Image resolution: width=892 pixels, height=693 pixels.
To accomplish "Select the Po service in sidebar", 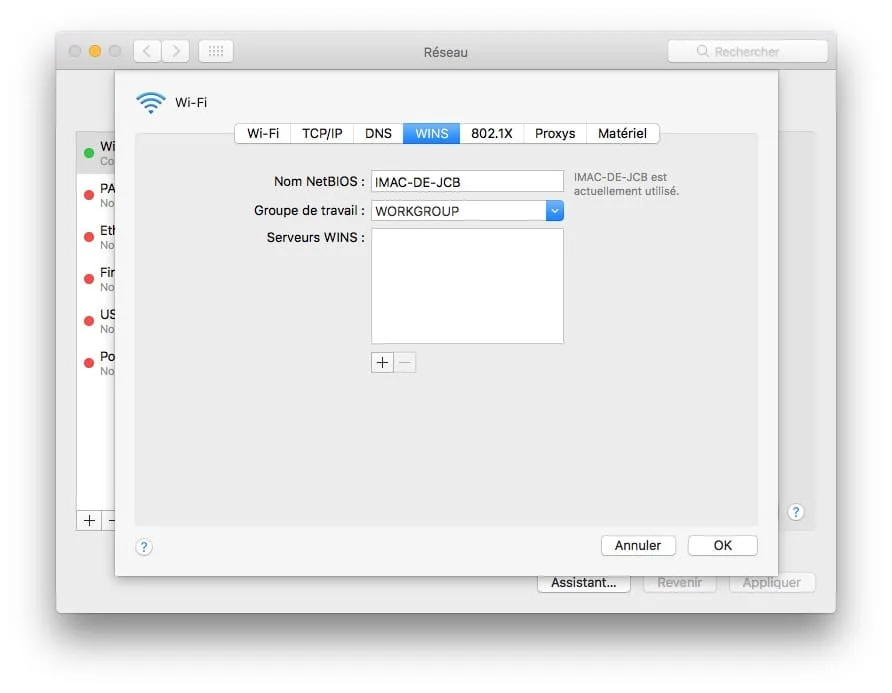I will 96,364.
